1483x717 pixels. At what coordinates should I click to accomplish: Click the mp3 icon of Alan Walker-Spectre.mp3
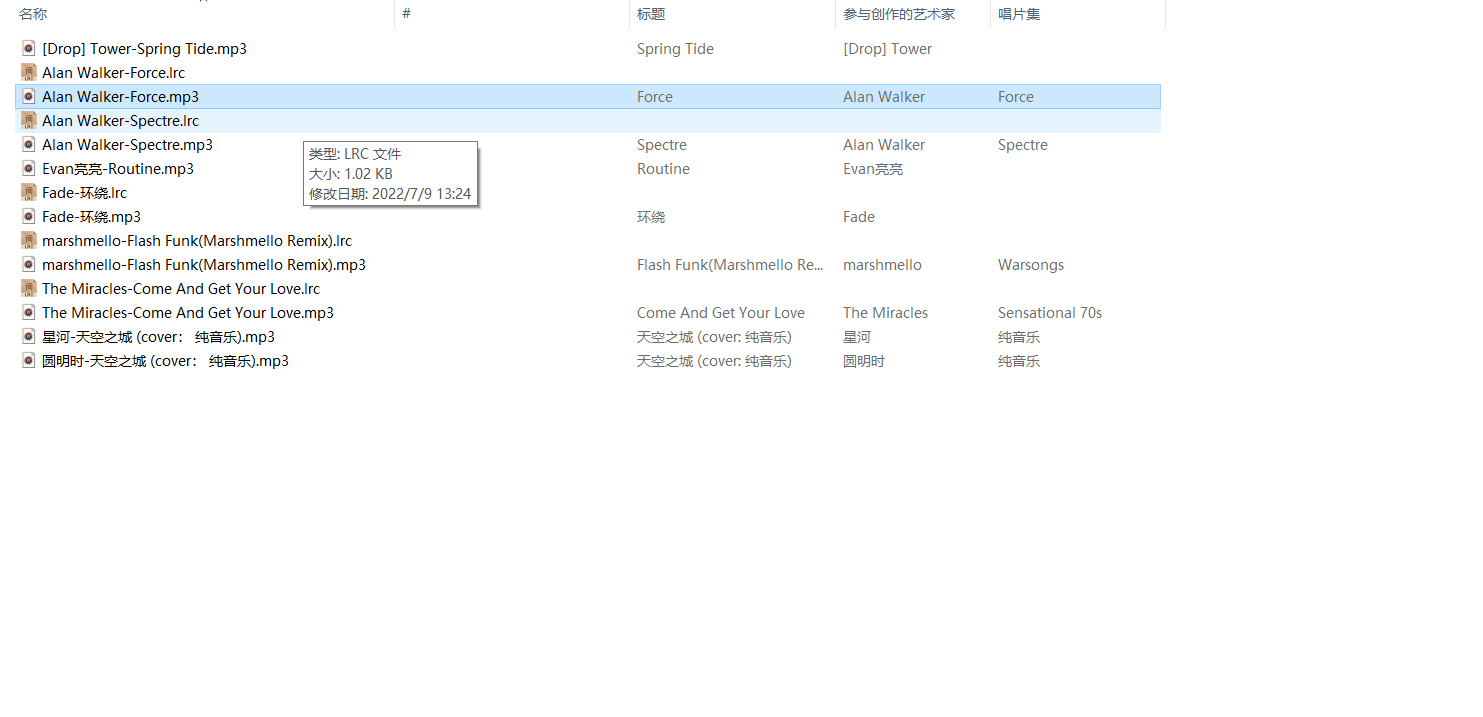(x=29, y=144)
